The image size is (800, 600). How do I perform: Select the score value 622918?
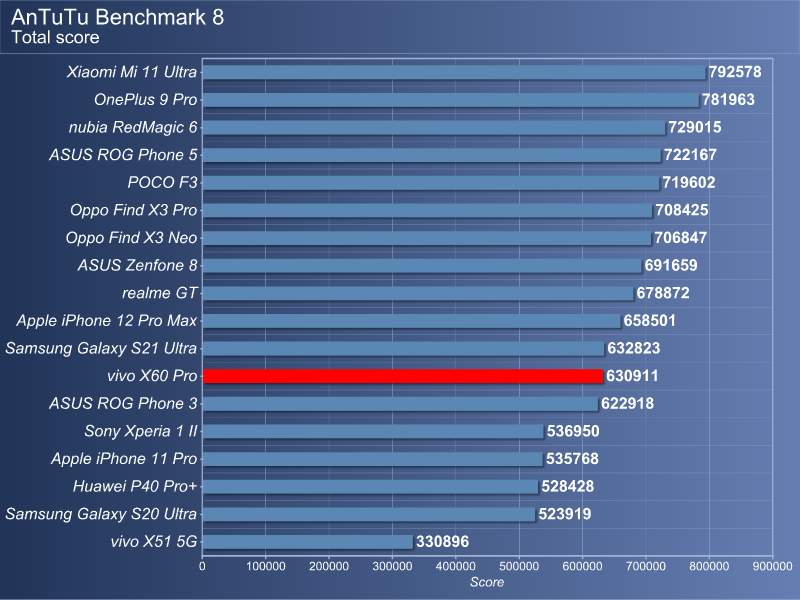[627, 403]
